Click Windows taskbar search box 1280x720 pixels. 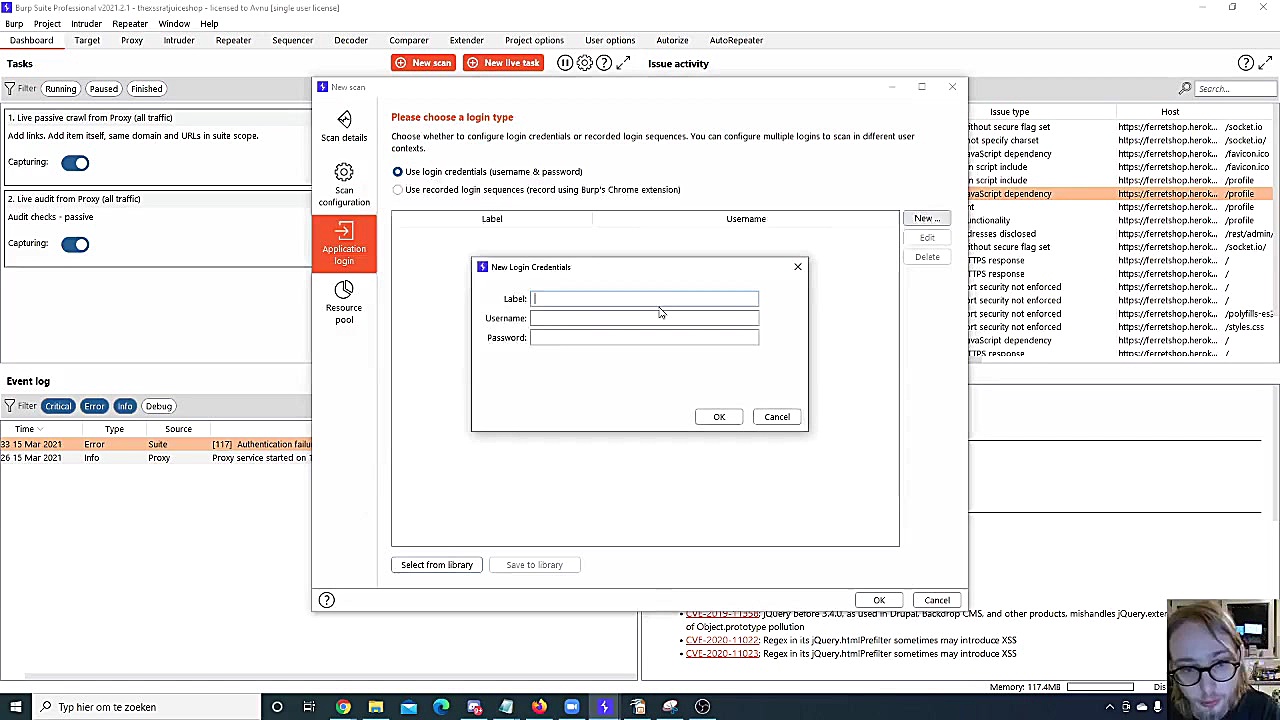point(146,707)
